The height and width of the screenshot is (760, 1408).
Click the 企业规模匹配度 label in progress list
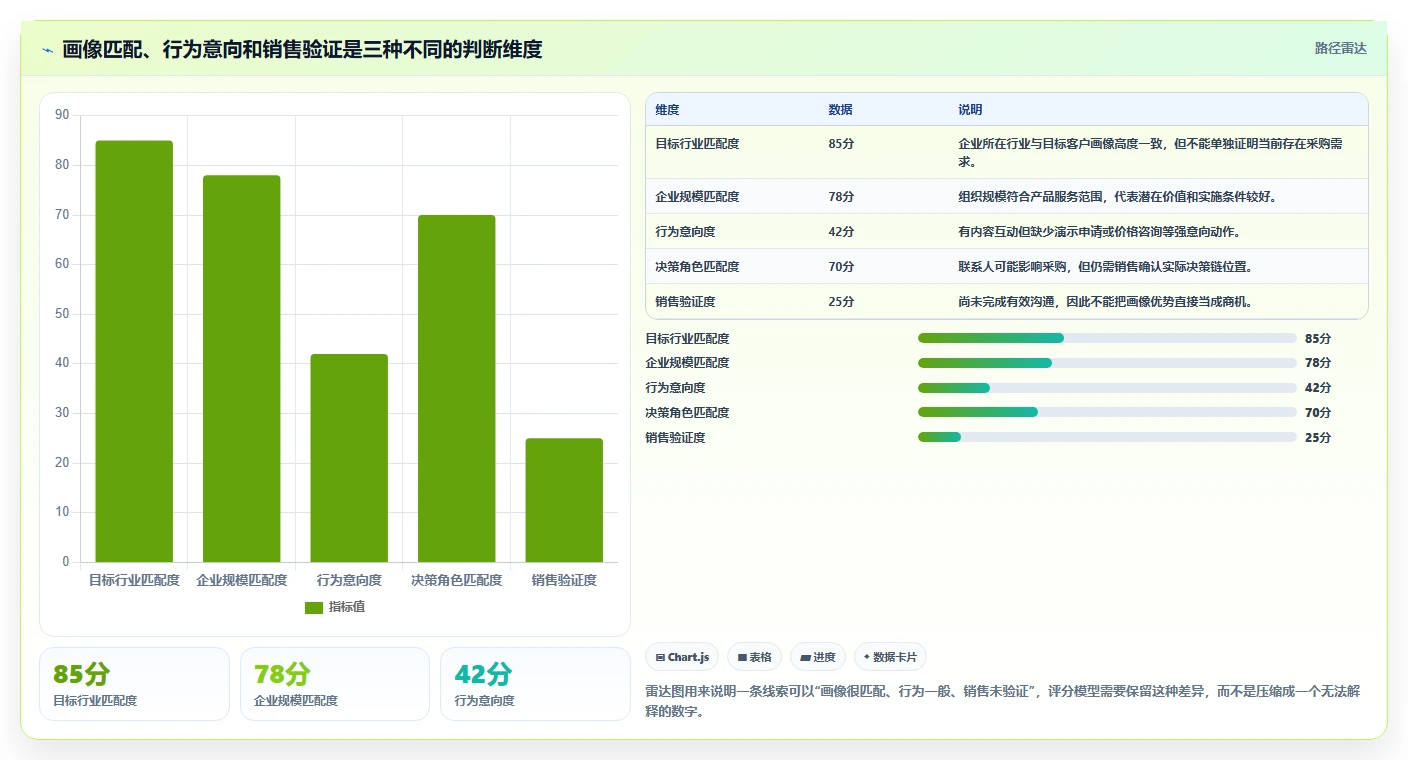tap(687, 363)
